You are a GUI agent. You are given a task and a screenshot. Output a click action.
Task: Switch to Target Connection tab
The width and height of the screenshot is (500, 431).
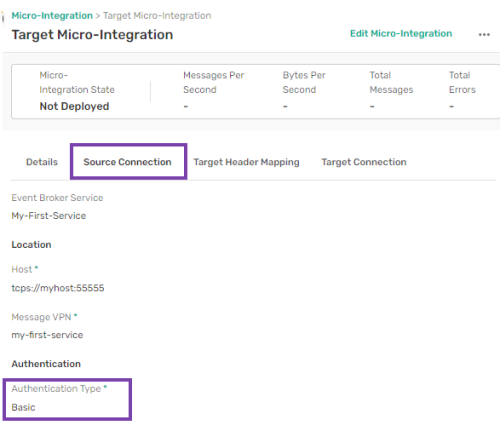[x=364, y=162]
